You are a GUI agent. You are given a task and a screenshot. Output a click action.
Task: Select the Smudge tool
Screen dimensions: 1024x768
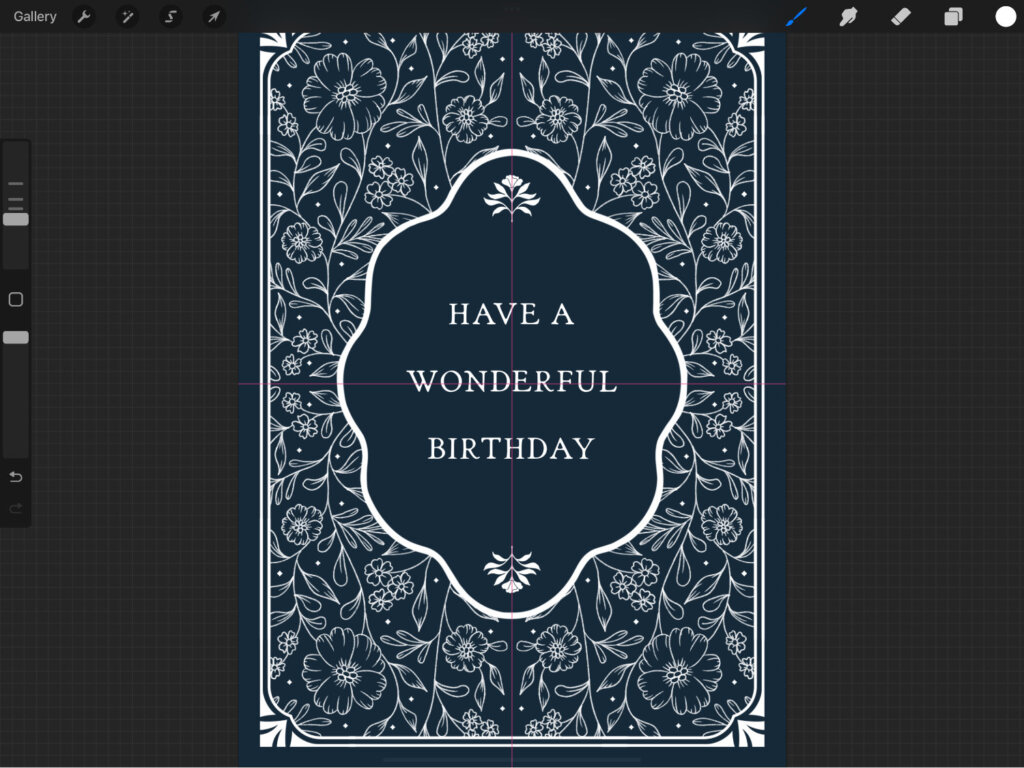848,17
